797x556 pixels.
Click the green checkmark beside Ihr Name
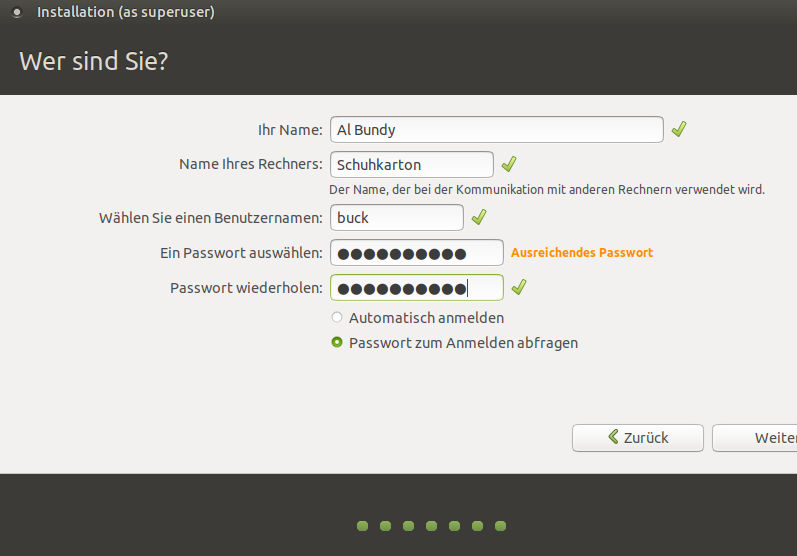tap(679, 130)
